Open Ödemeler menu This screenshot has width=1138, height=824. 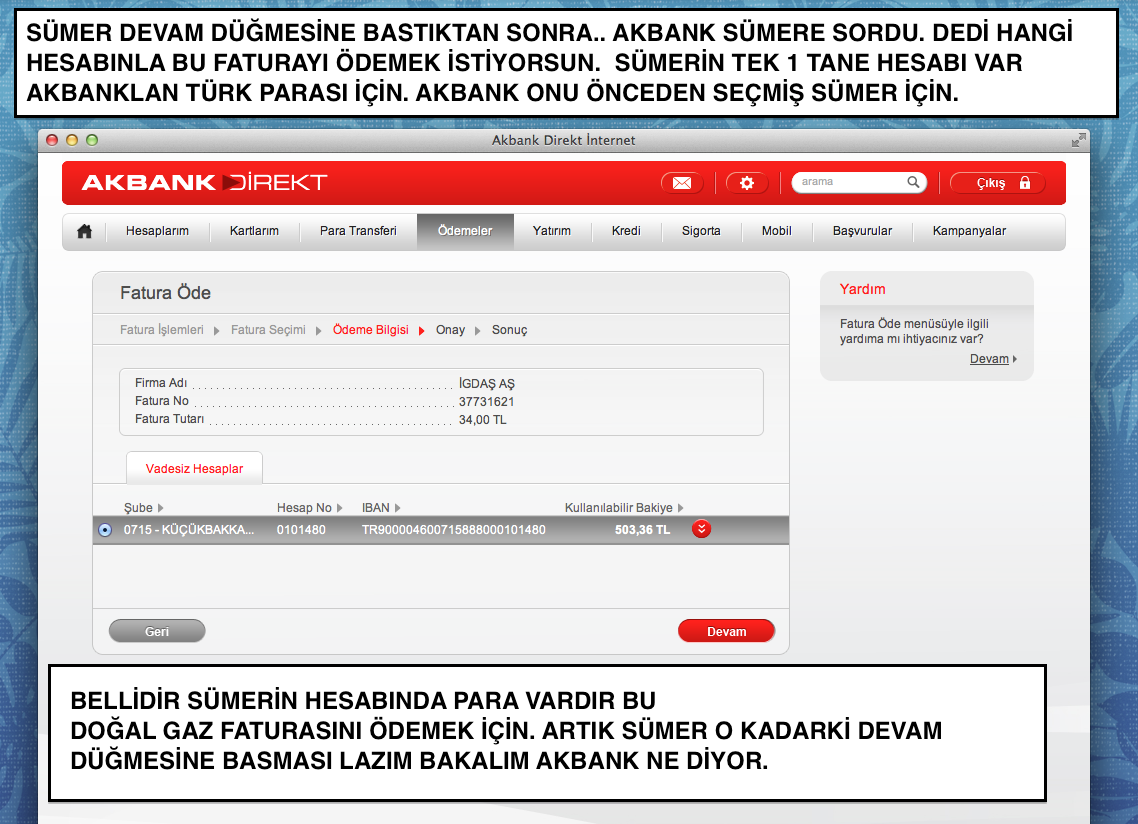click(465, 231)
